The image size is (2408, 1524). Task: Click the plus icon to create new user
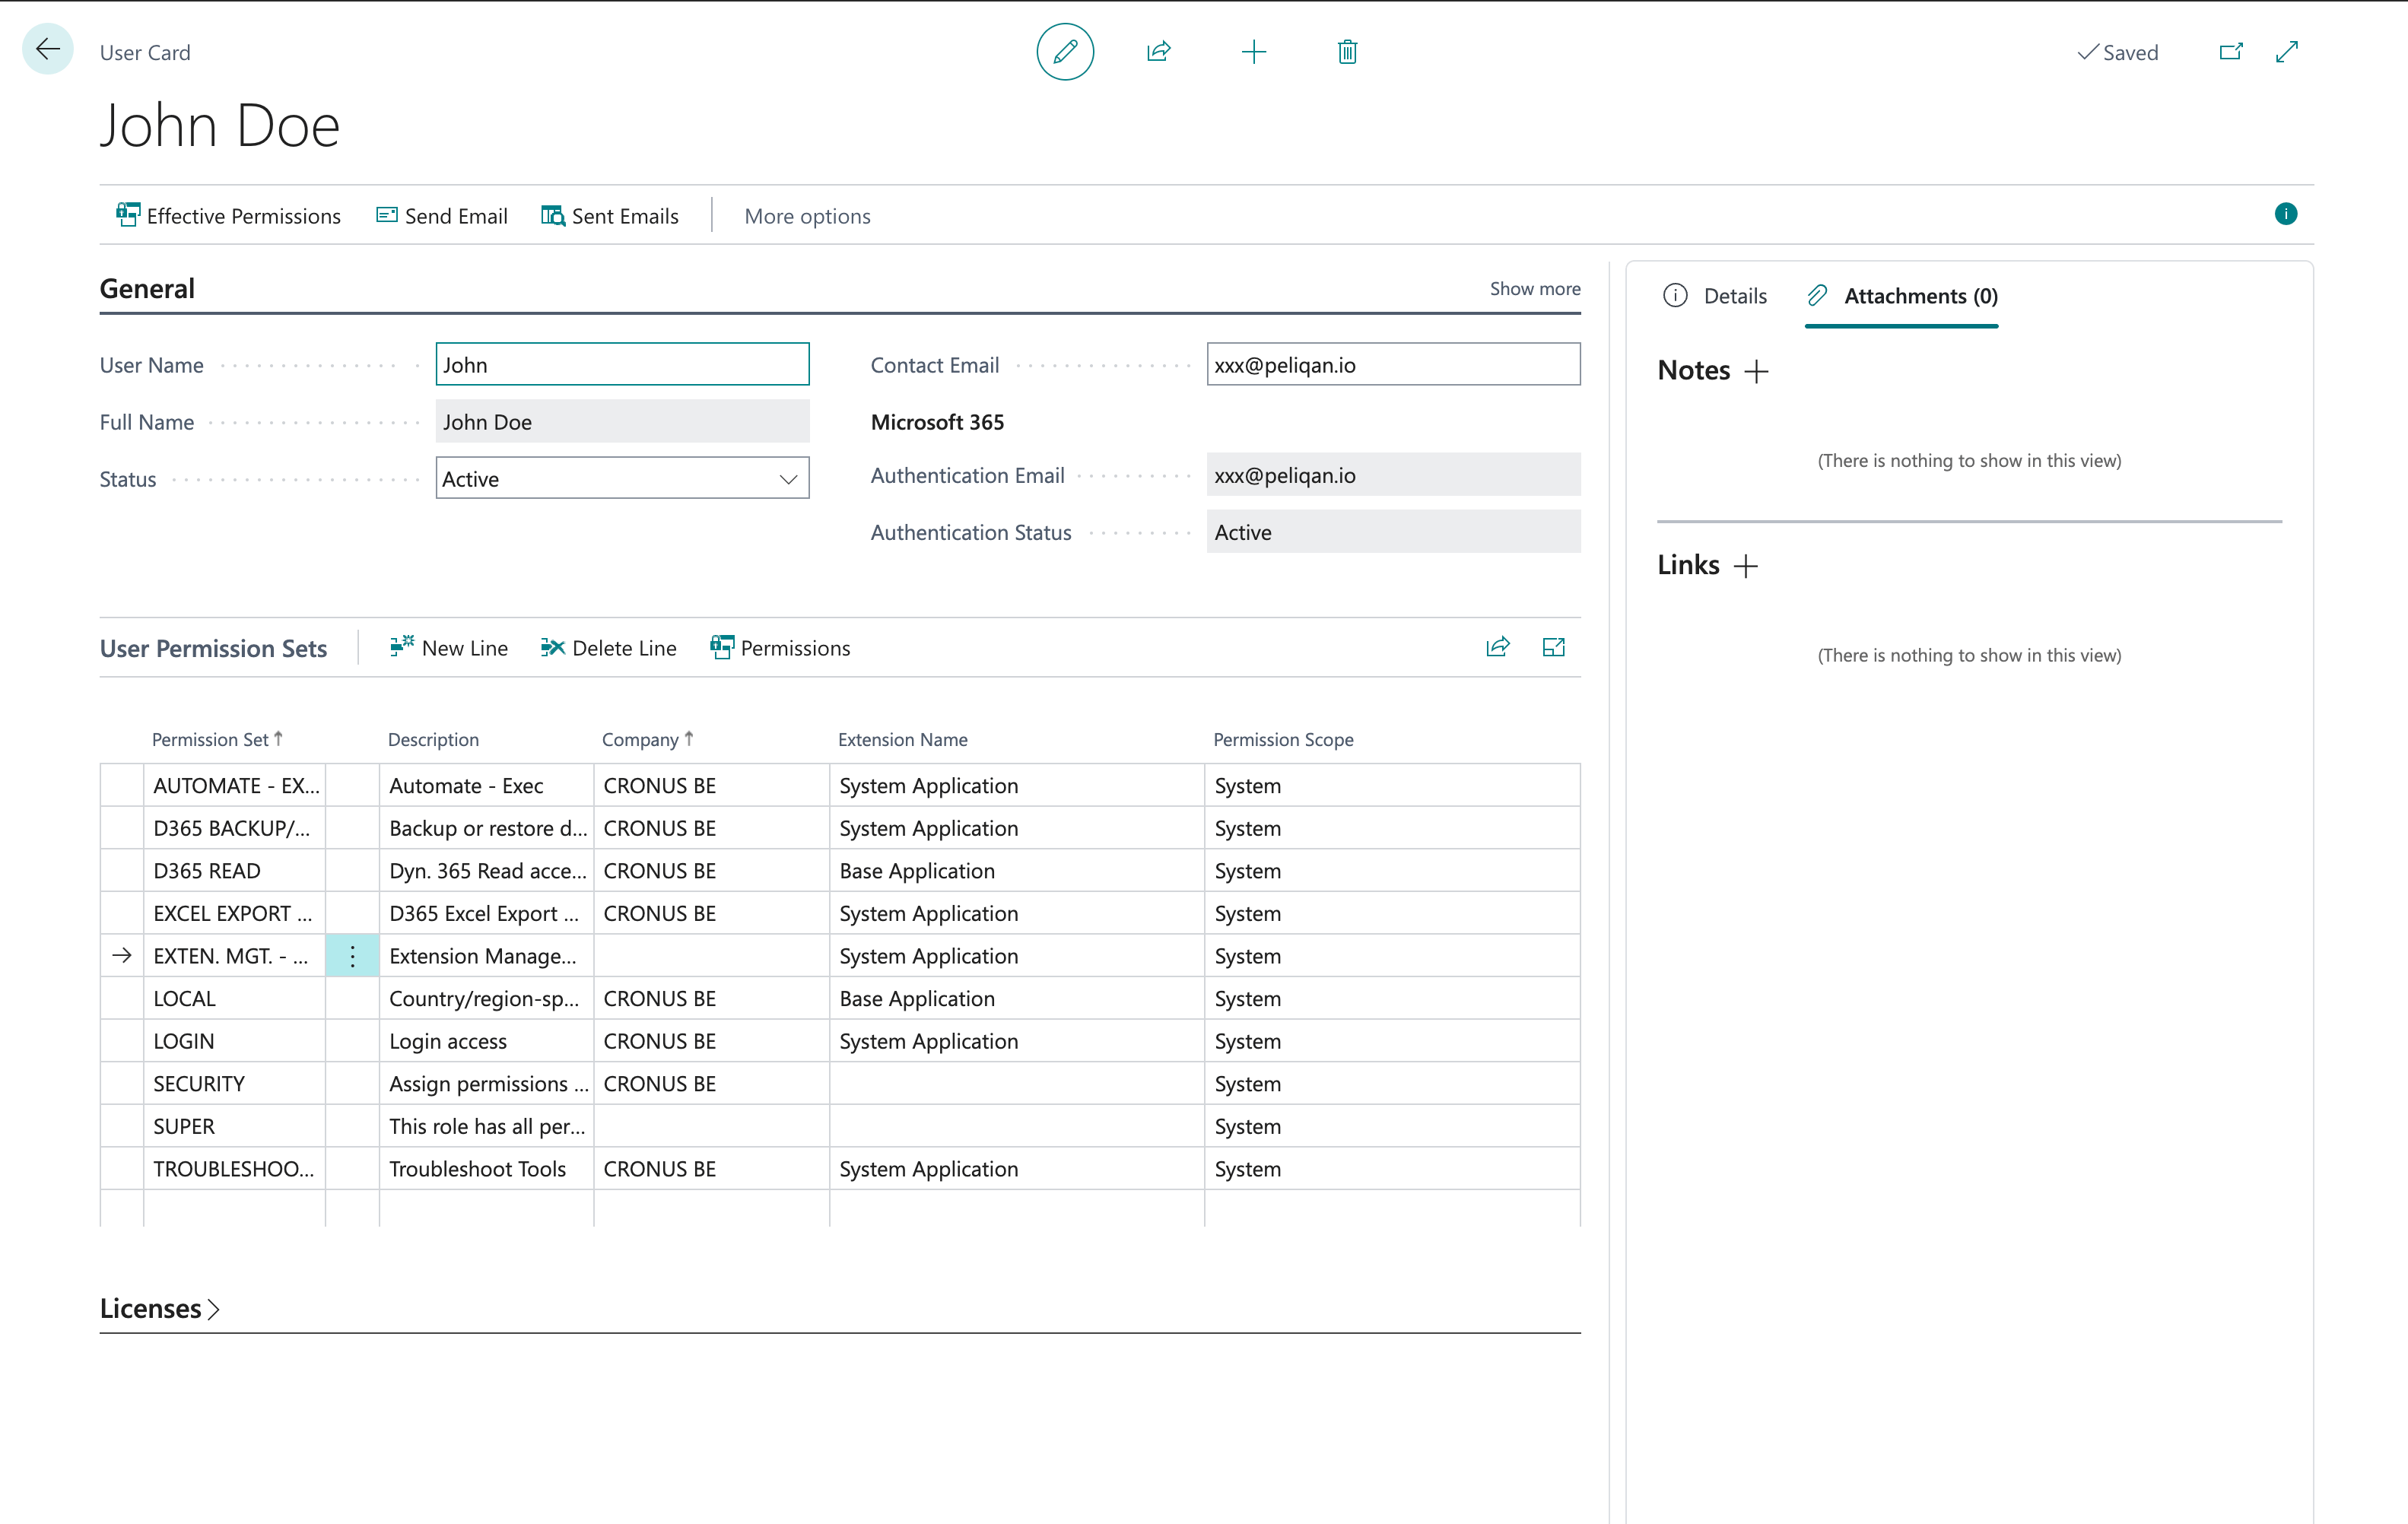coord(1253,51)
